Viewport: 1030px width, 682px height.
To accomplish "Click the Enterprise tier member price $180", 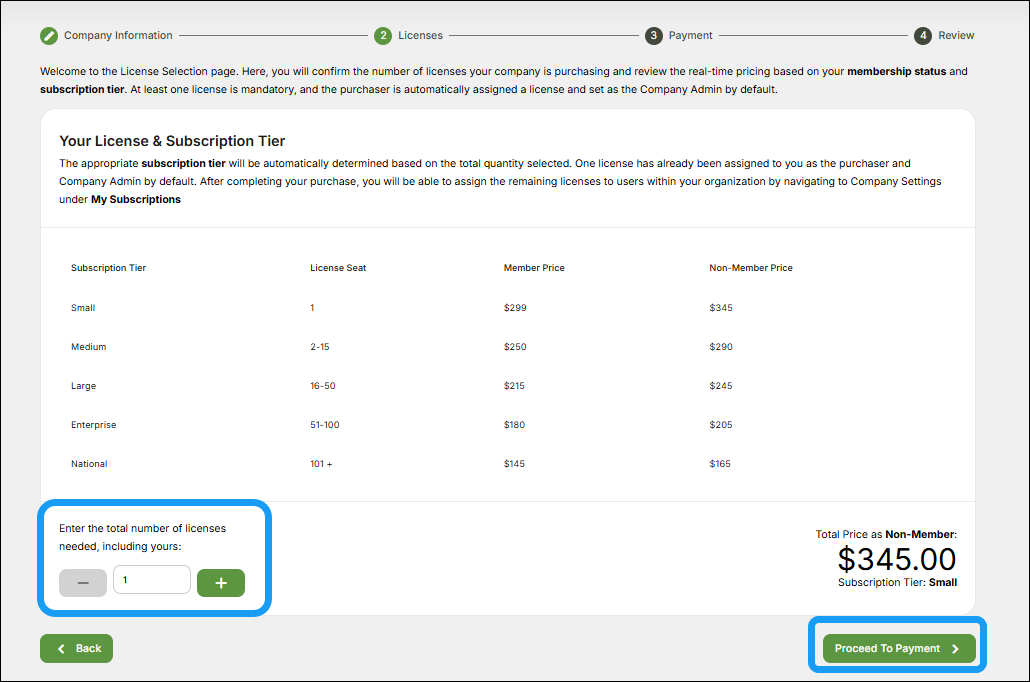I will tap(514, 424).
